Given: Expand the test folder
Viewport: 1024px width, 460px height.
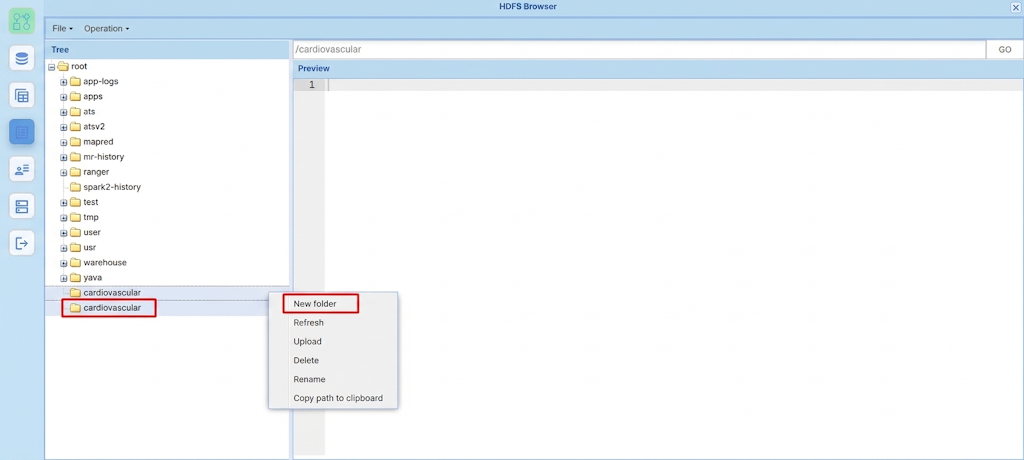Looking at the screenshot, I should pyautogui.click(x=64, y=203).
